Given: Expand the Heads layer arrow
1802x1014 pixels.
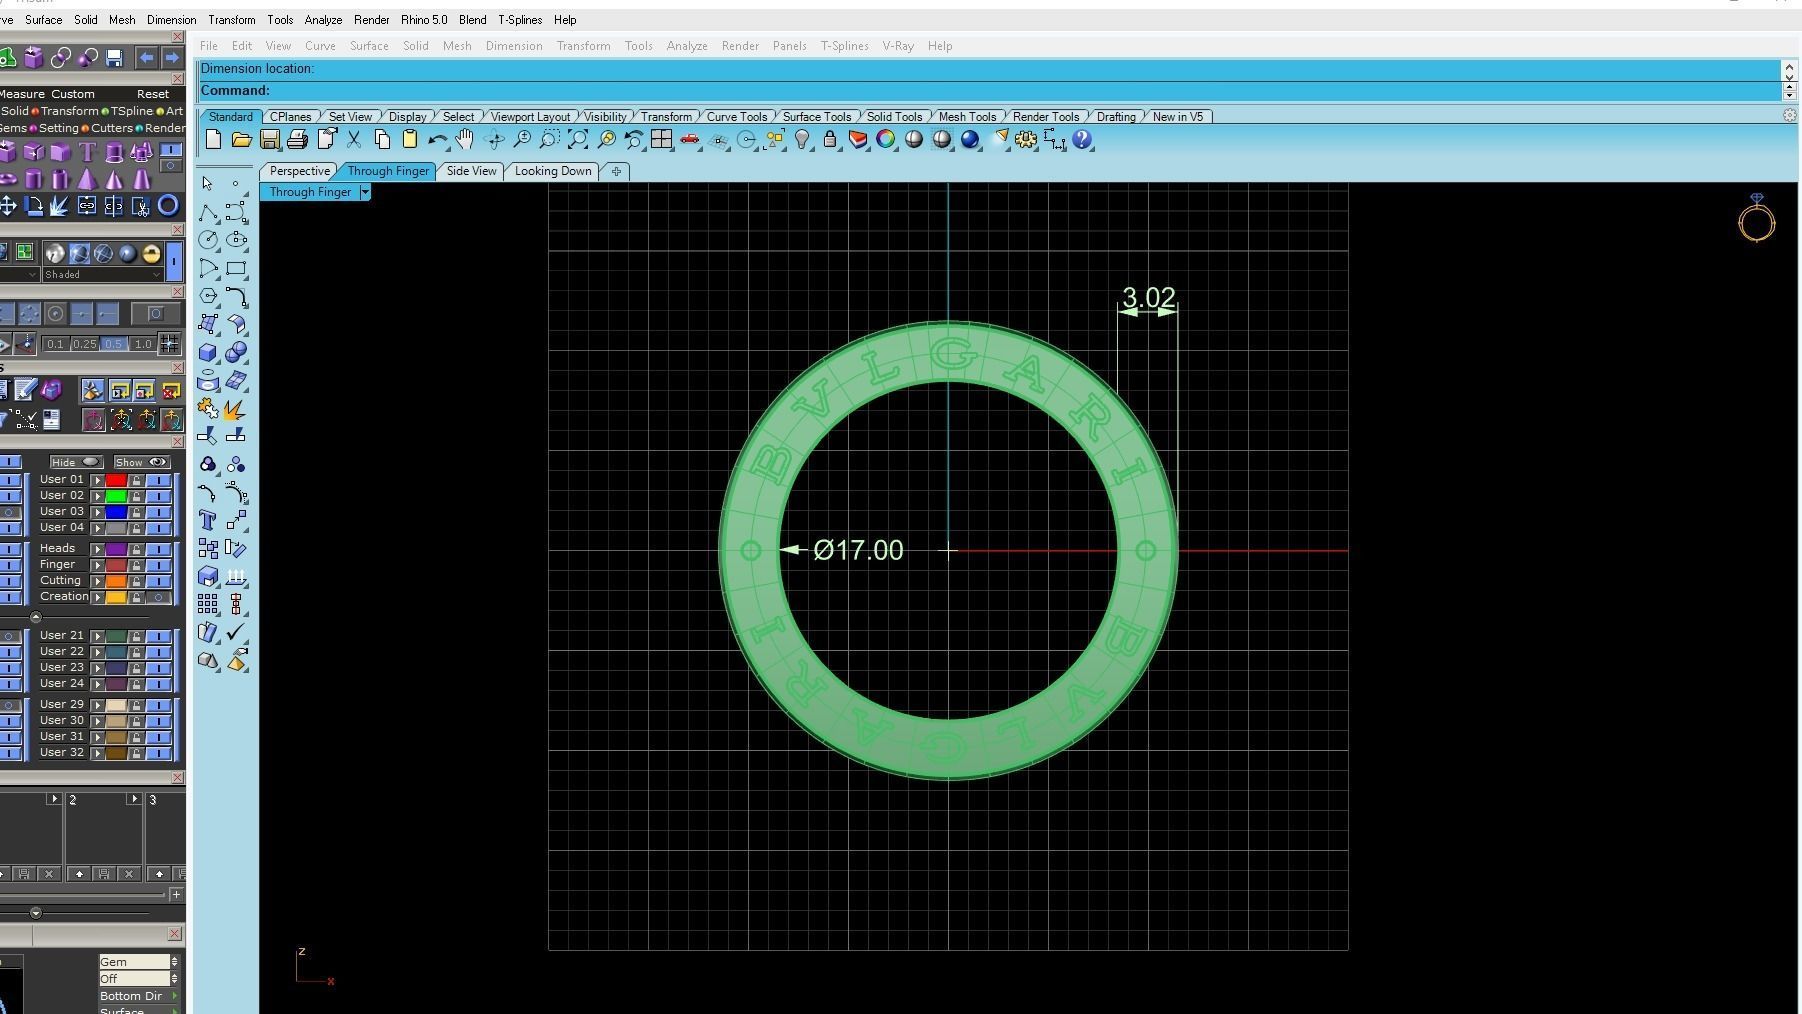Looking at the screenshot, I should [98, 549].
